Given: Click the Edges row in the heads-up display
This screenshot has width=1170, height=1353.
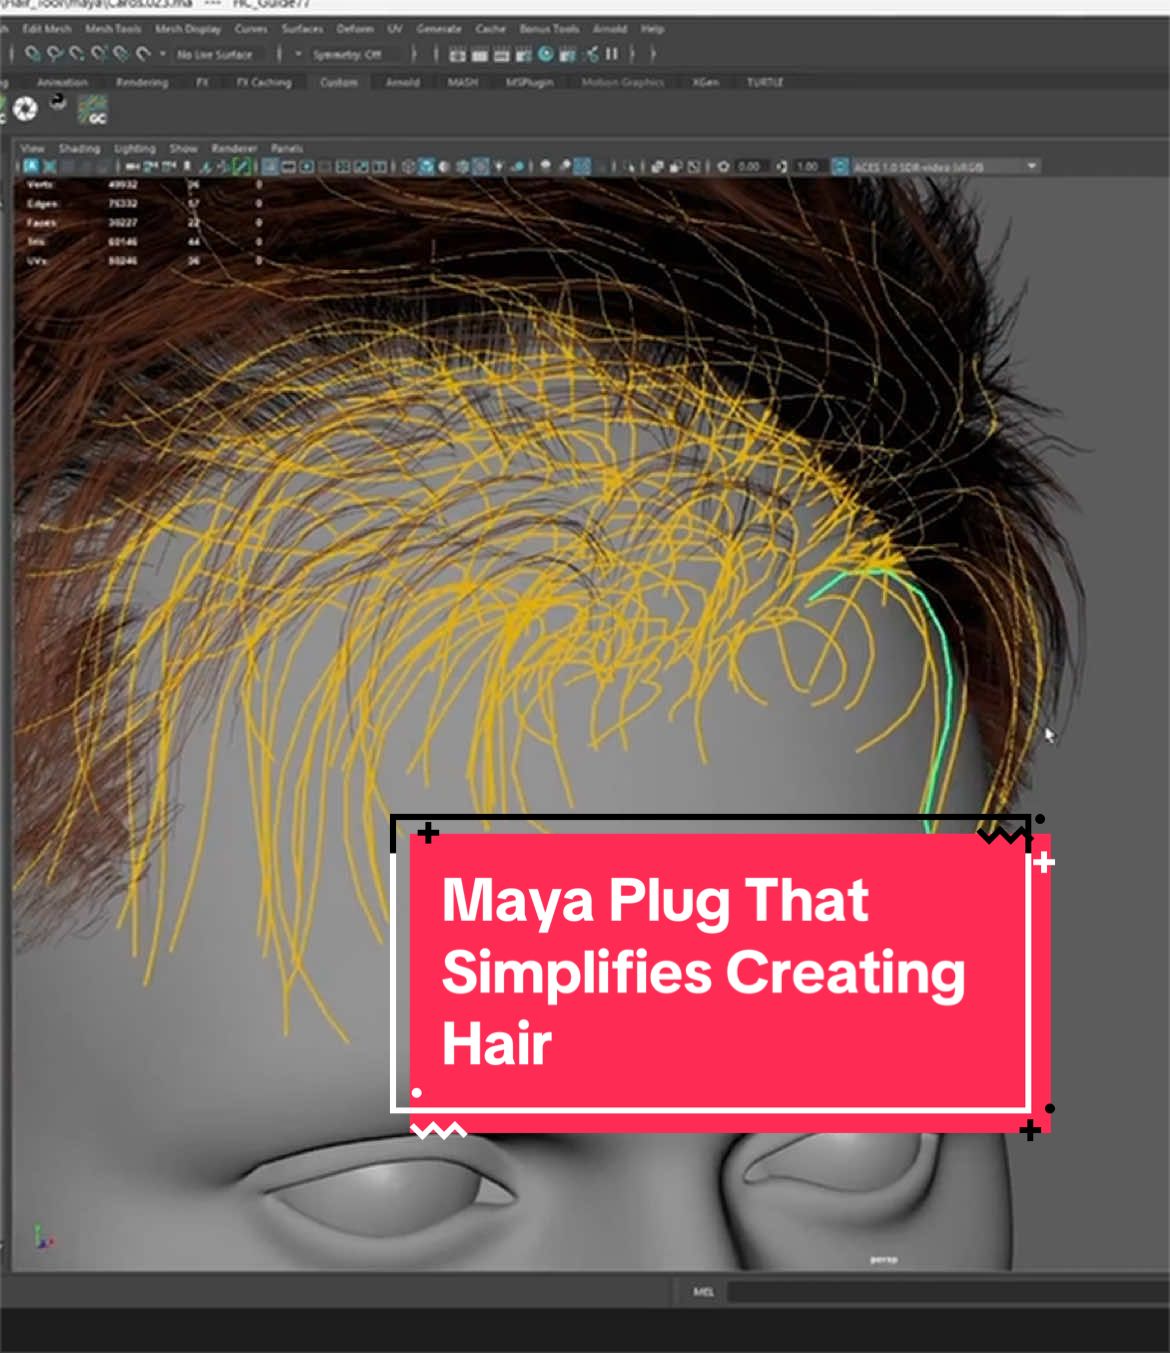Looking at the screenshot, I should (145, 204).
